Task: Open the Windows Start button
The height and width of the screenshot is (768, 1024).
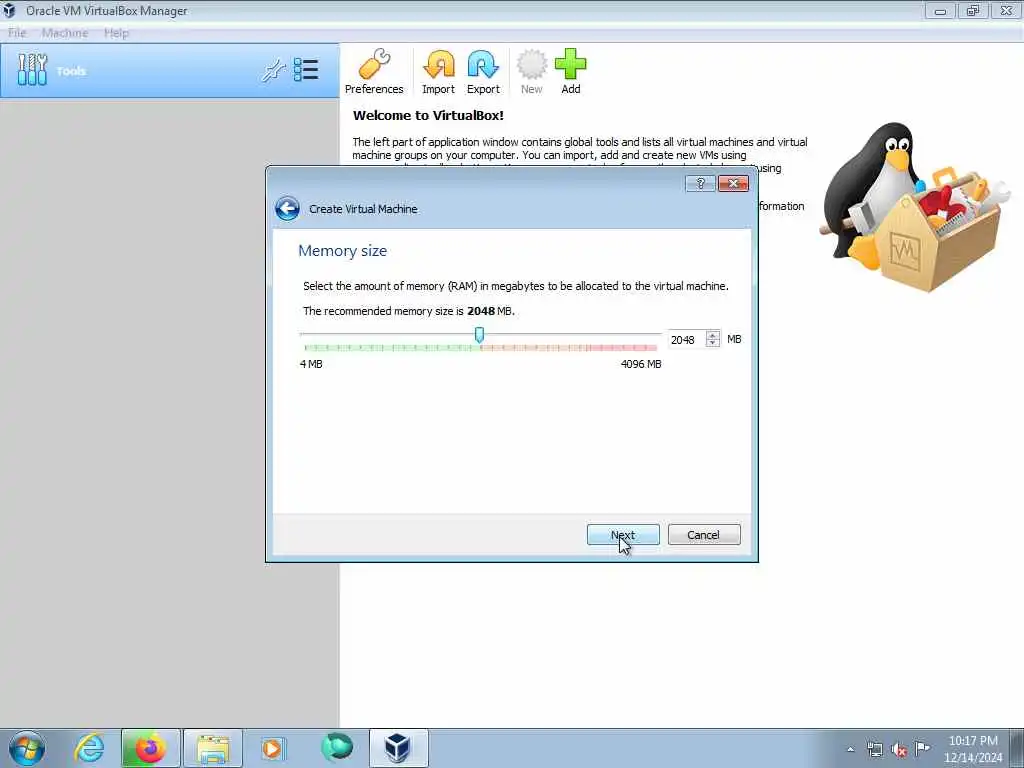Action: (x=27, y=748)
